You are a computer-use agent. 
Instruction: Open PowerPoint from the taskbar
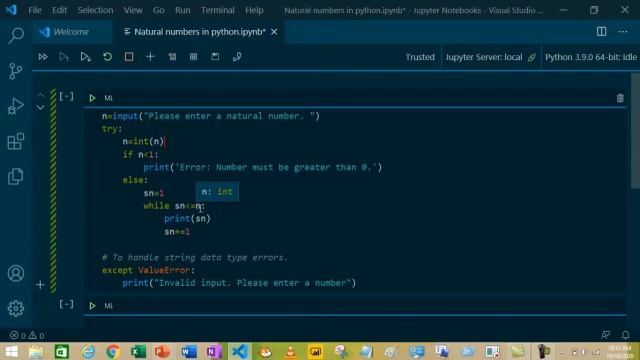click(x=163, y=351)
